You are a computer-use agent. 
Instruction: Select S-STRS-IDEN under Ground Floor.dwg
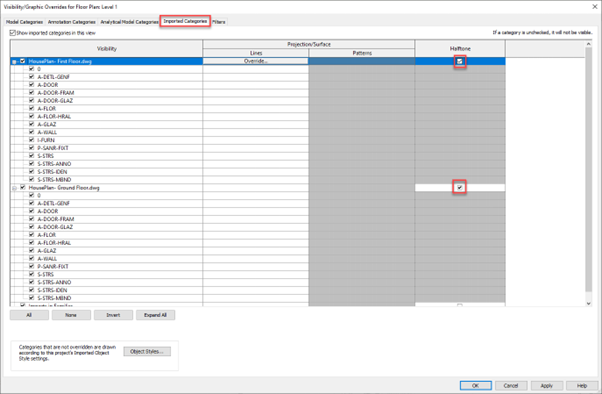click(x=52, y=290)
